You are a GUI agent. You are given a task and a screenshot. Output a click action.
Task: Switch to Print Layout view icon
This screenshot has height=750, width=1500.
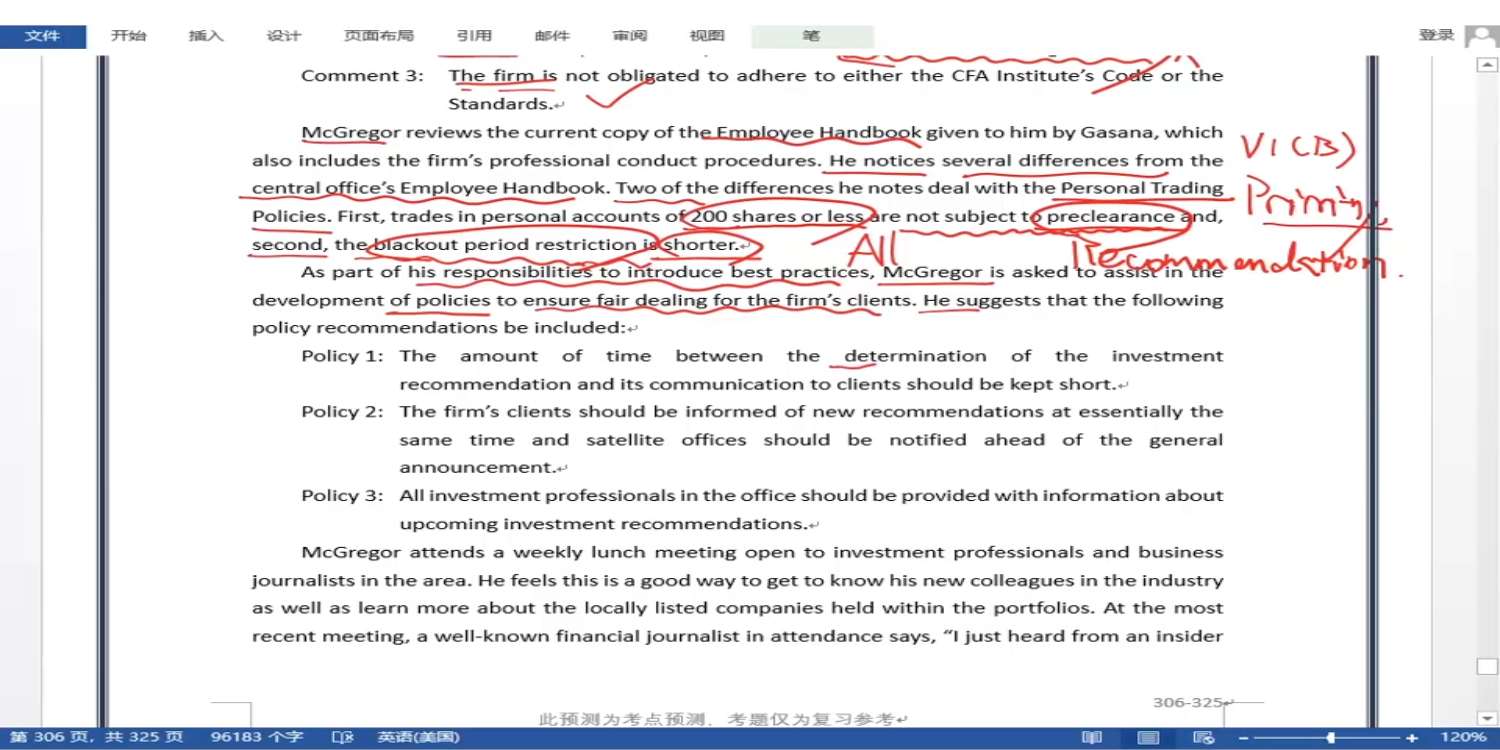(x=1149, y=738)
